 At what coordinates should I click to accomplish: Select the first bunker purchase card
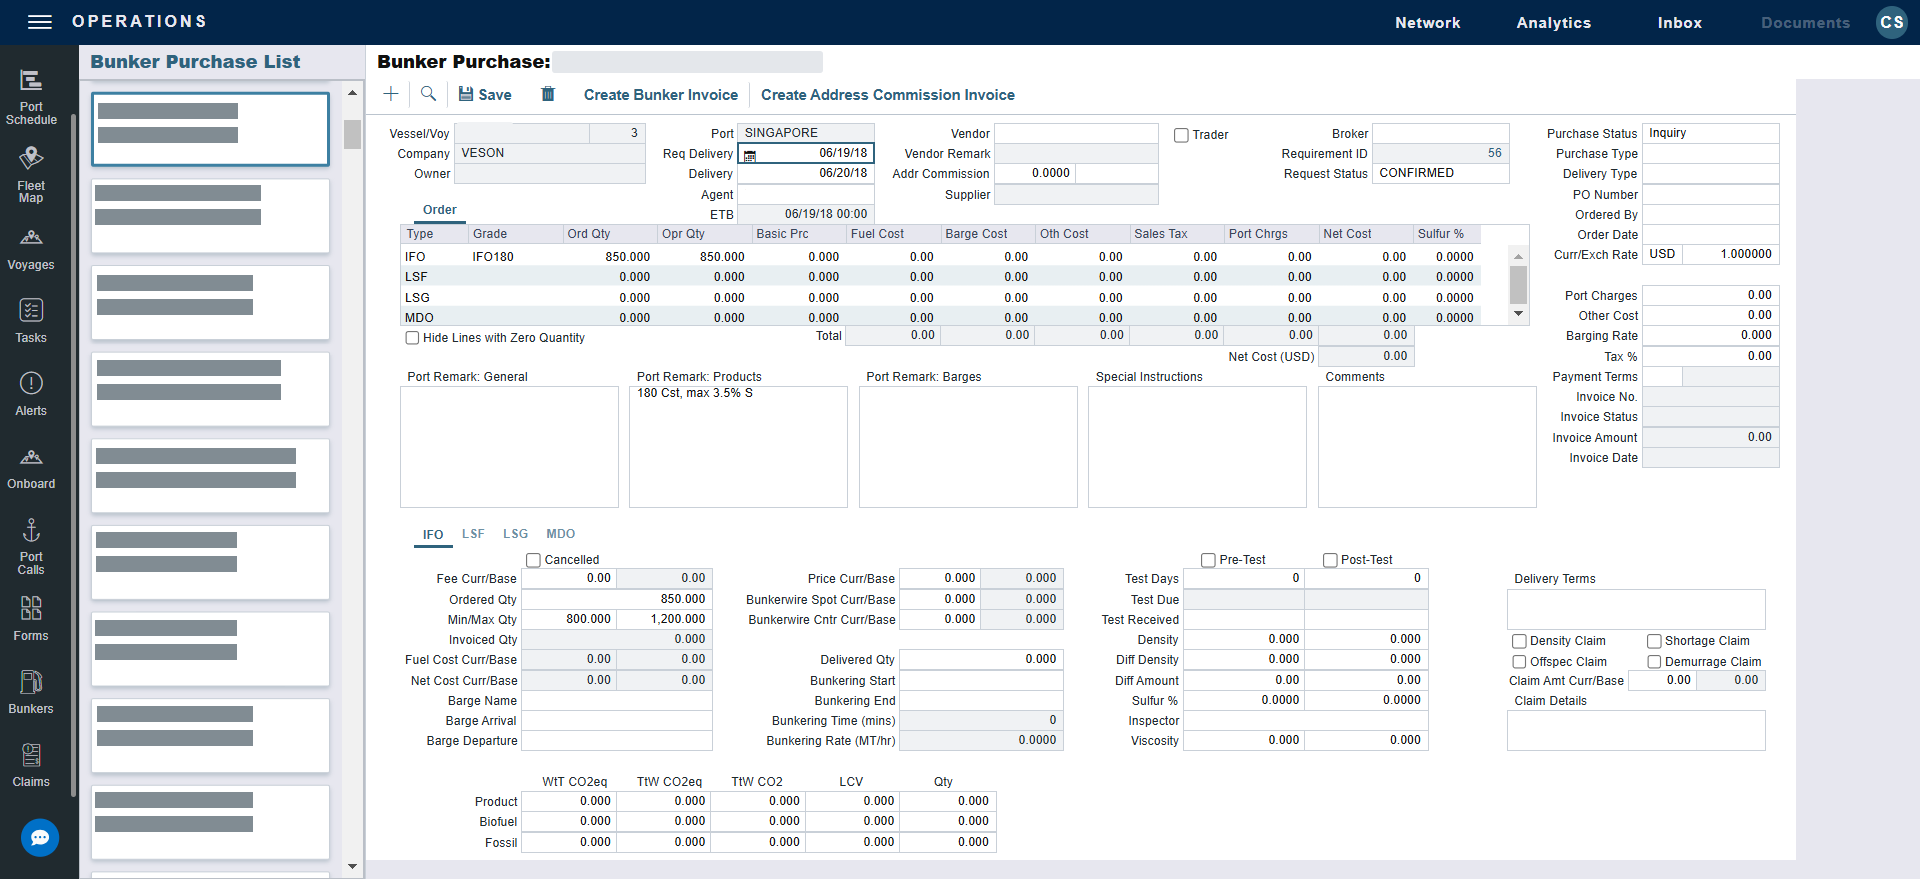point(210,129)
